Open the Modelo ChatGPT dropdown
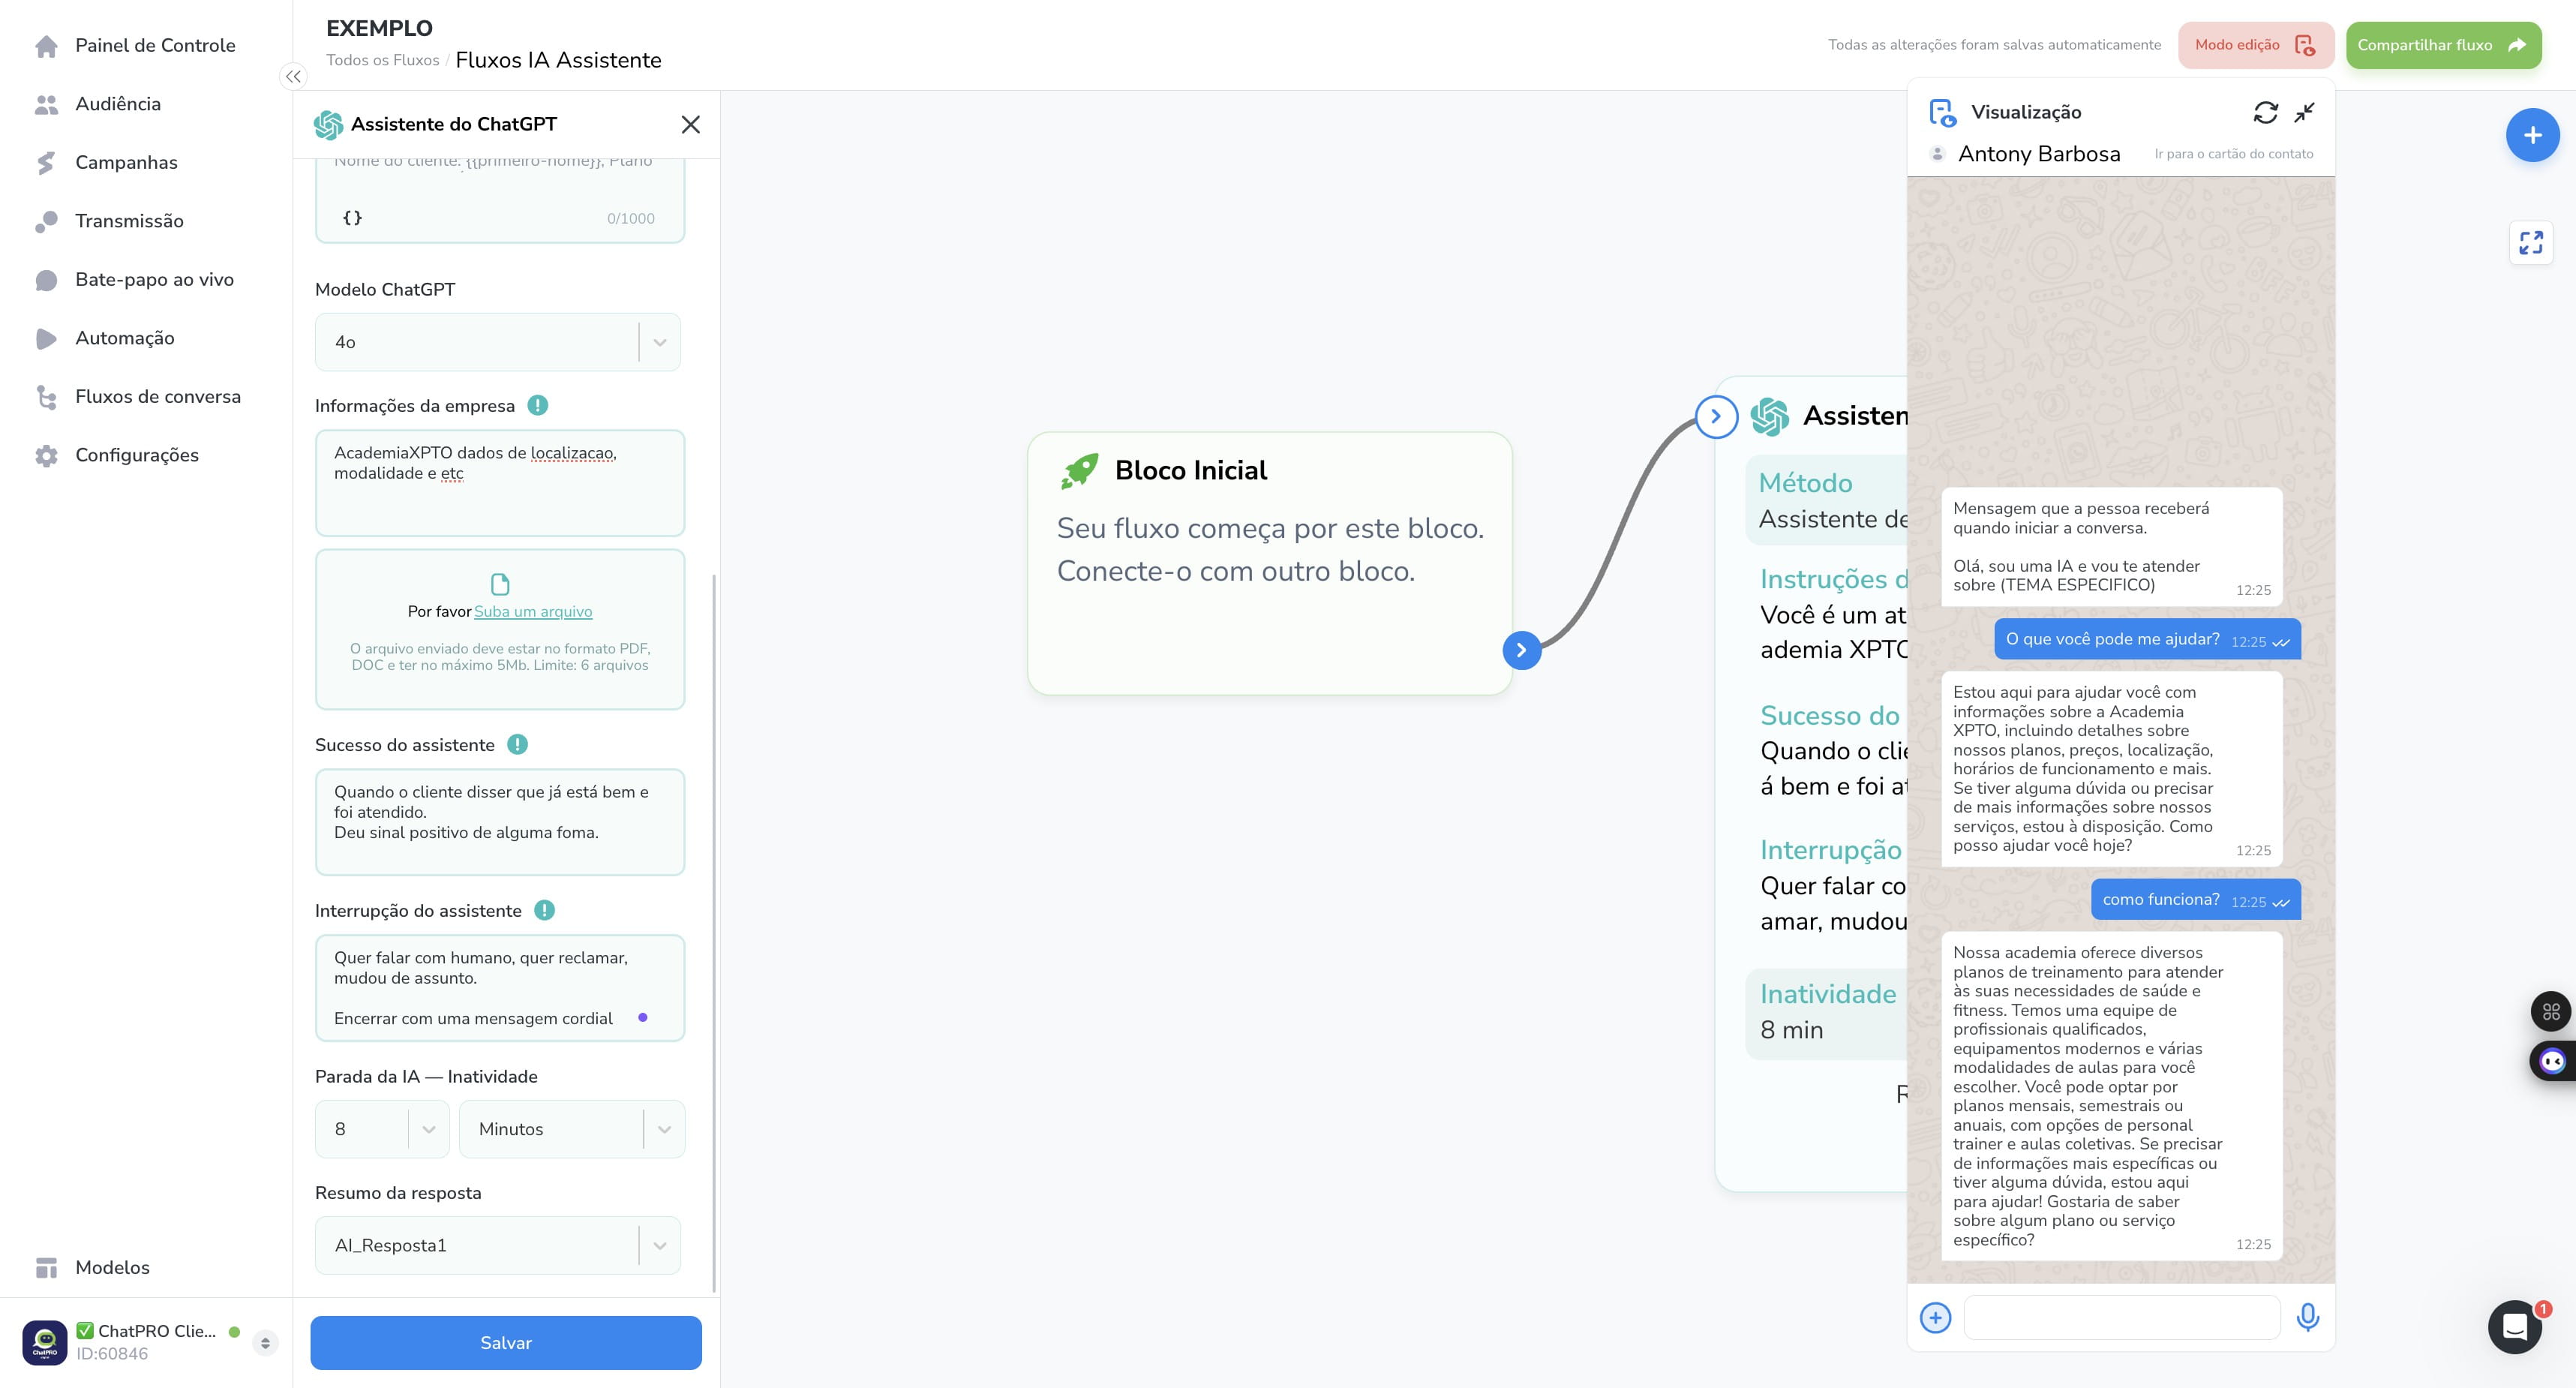 coord(498,342)
